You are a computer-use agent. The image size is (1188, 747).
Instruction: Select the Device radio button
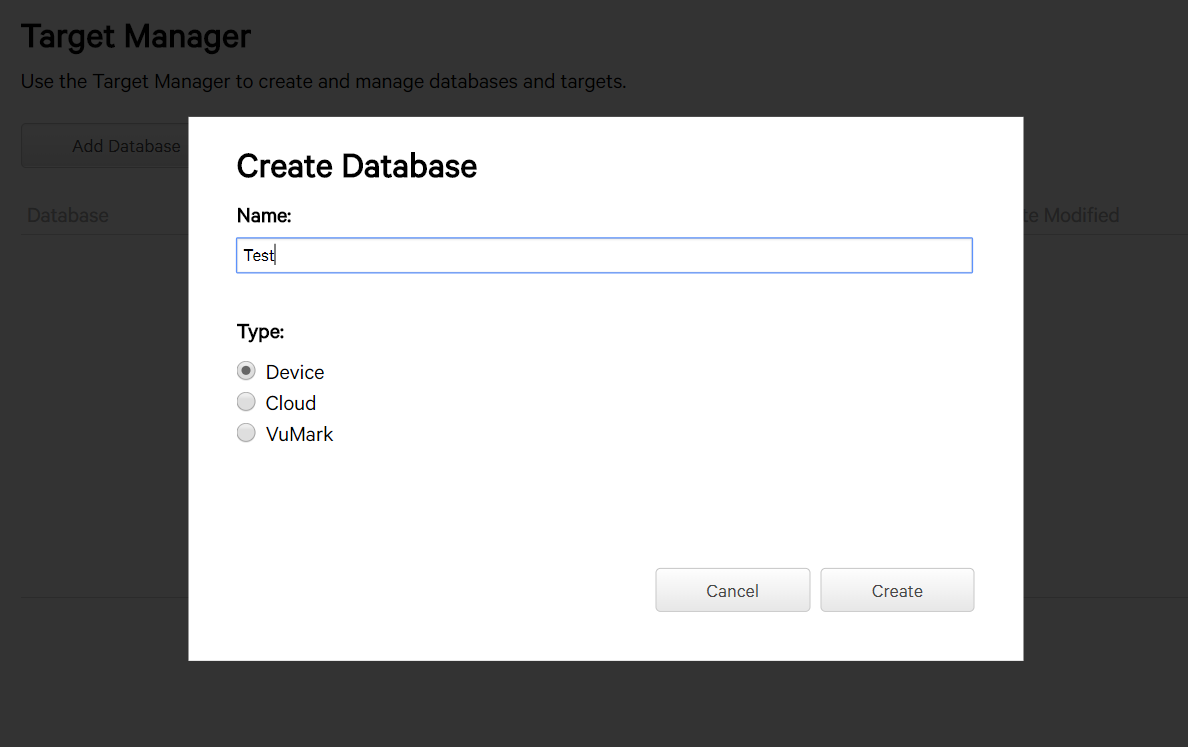point(246,371)
